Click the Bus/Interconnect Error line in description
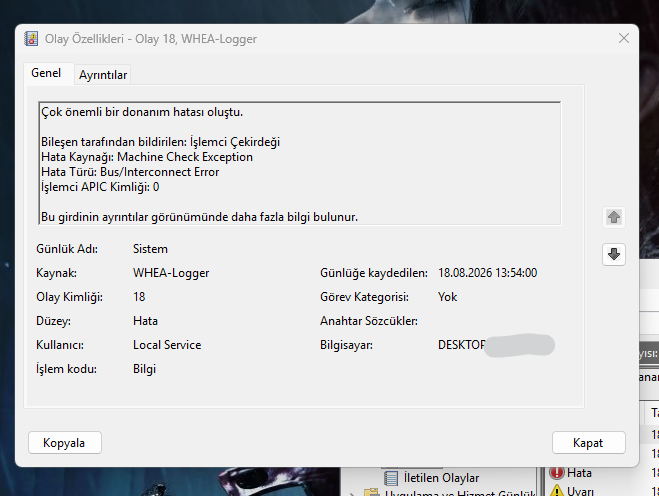Image resolution: width=659 pixels, height=496 pixels. (x=130, y=172)
